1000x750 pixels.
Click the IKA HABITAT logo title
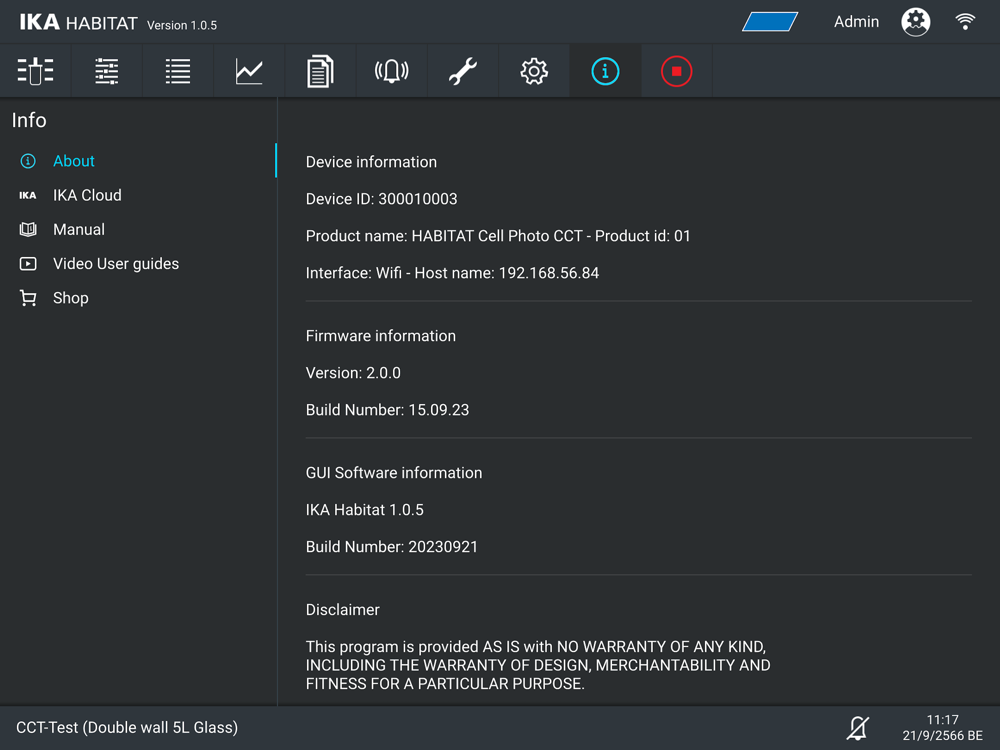click(x=78, y=23)
